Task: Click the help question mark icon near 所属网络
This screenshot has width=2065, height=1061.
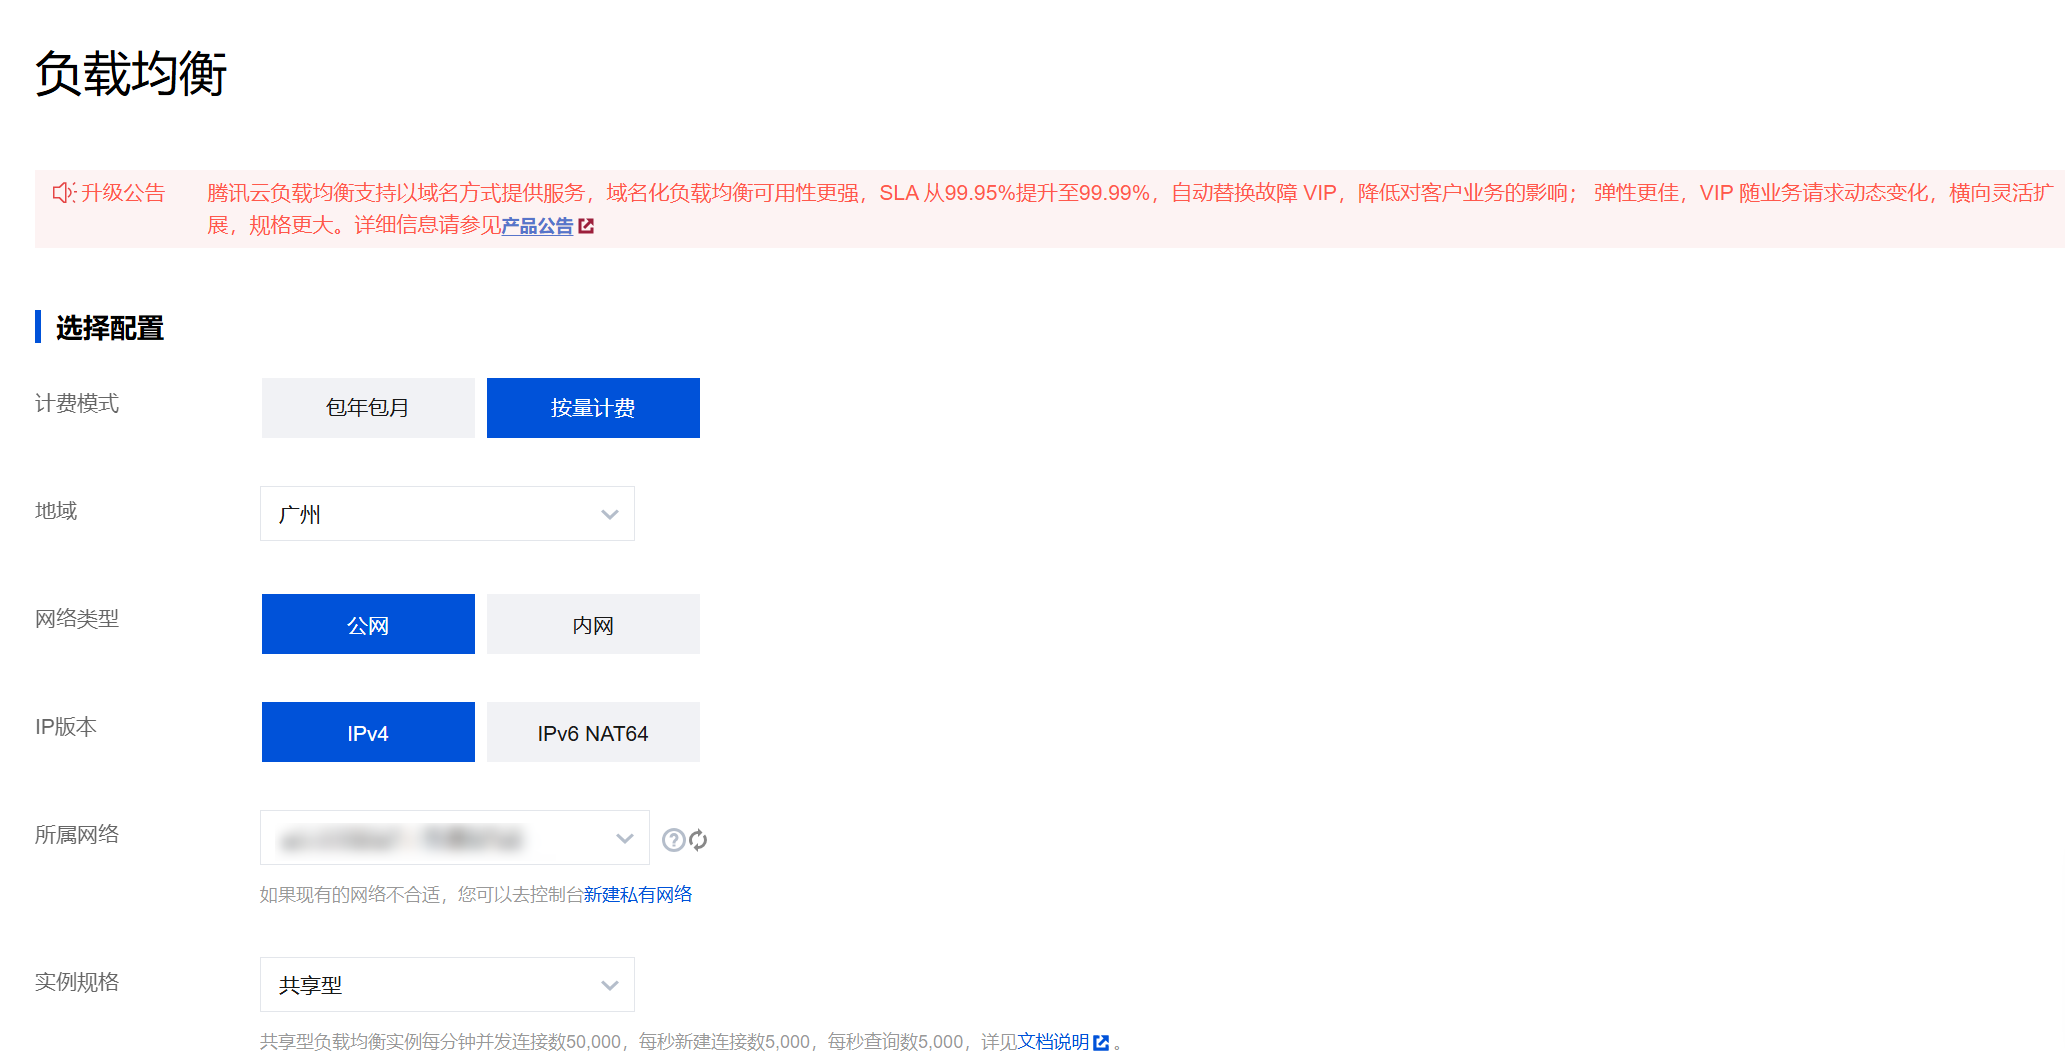Action: pyautogui.click(x=674, y=840)
